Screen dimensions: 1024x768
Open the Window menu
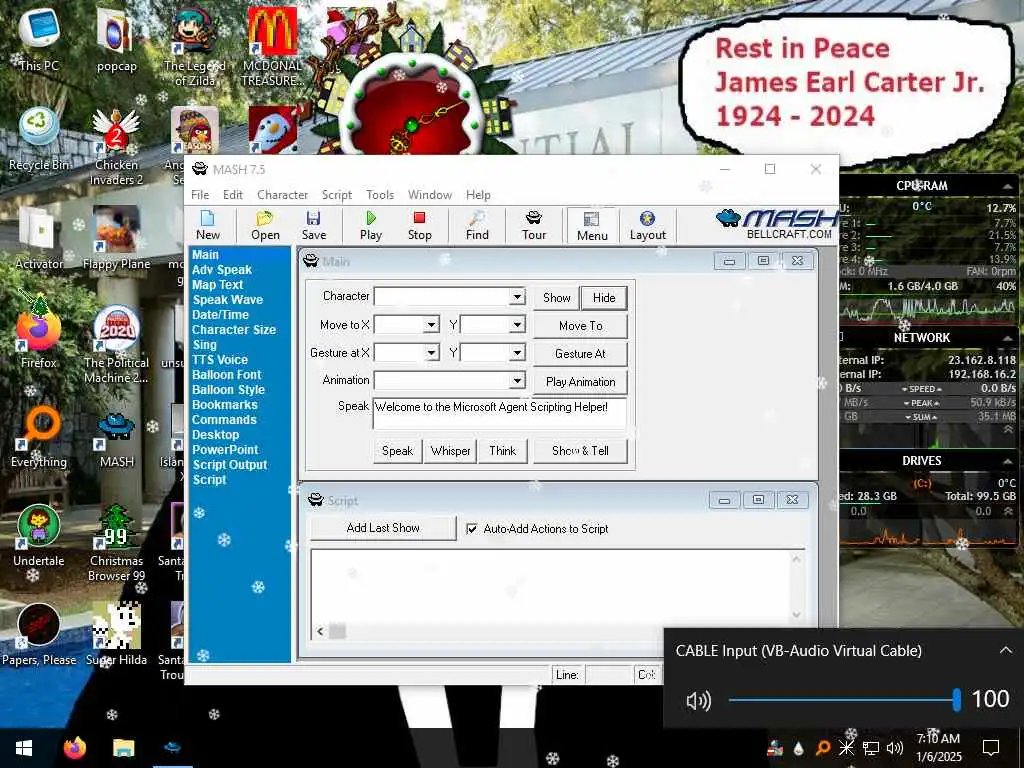click(430, 195)
